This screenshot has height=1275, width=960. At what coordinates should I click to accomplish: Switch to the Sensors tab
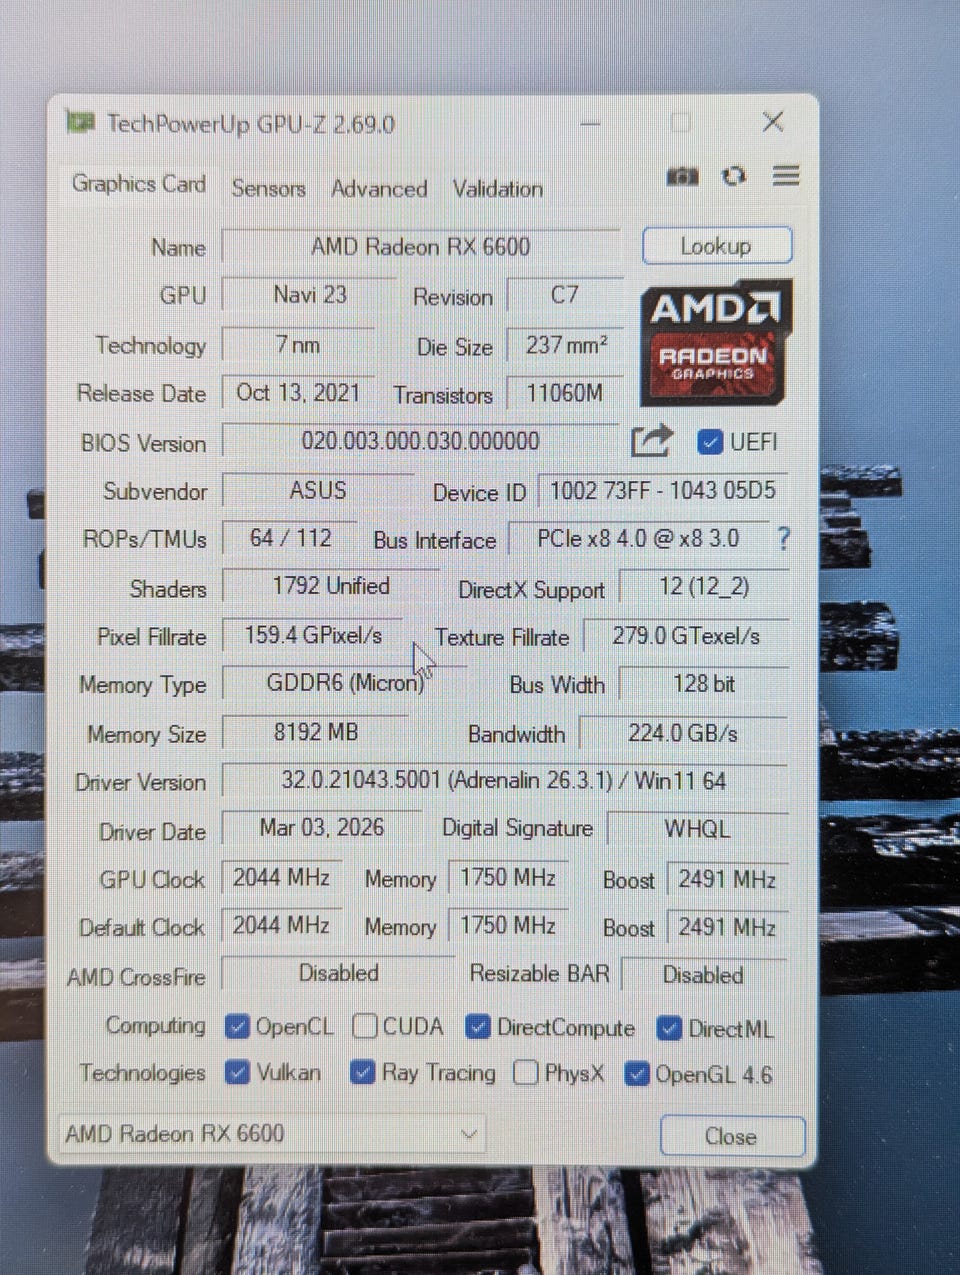268,188
